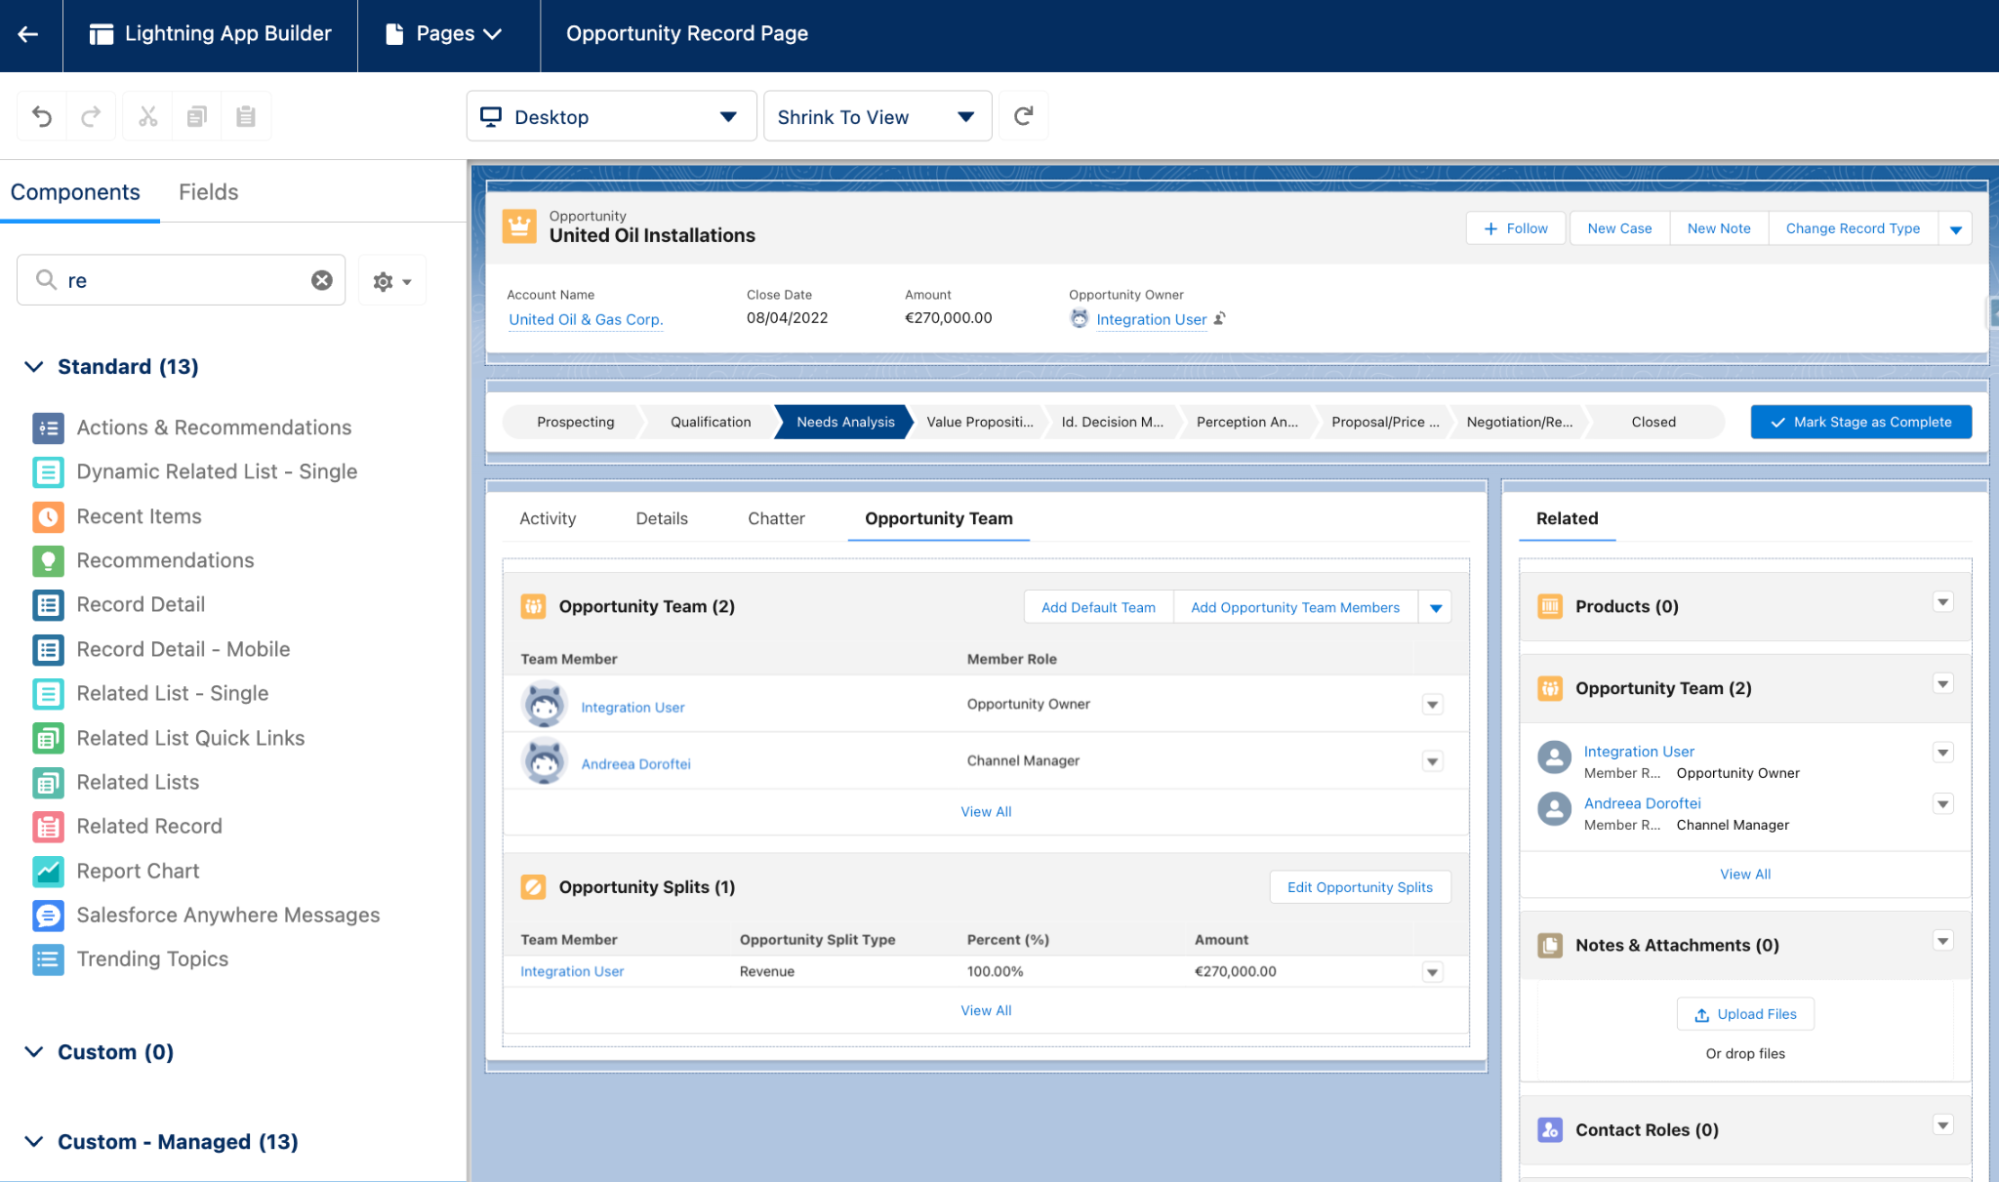Image resolution: width=1999 pixels, height=1183 pixels.
Task: Switch to the Components tab
Action: point(75,192)
